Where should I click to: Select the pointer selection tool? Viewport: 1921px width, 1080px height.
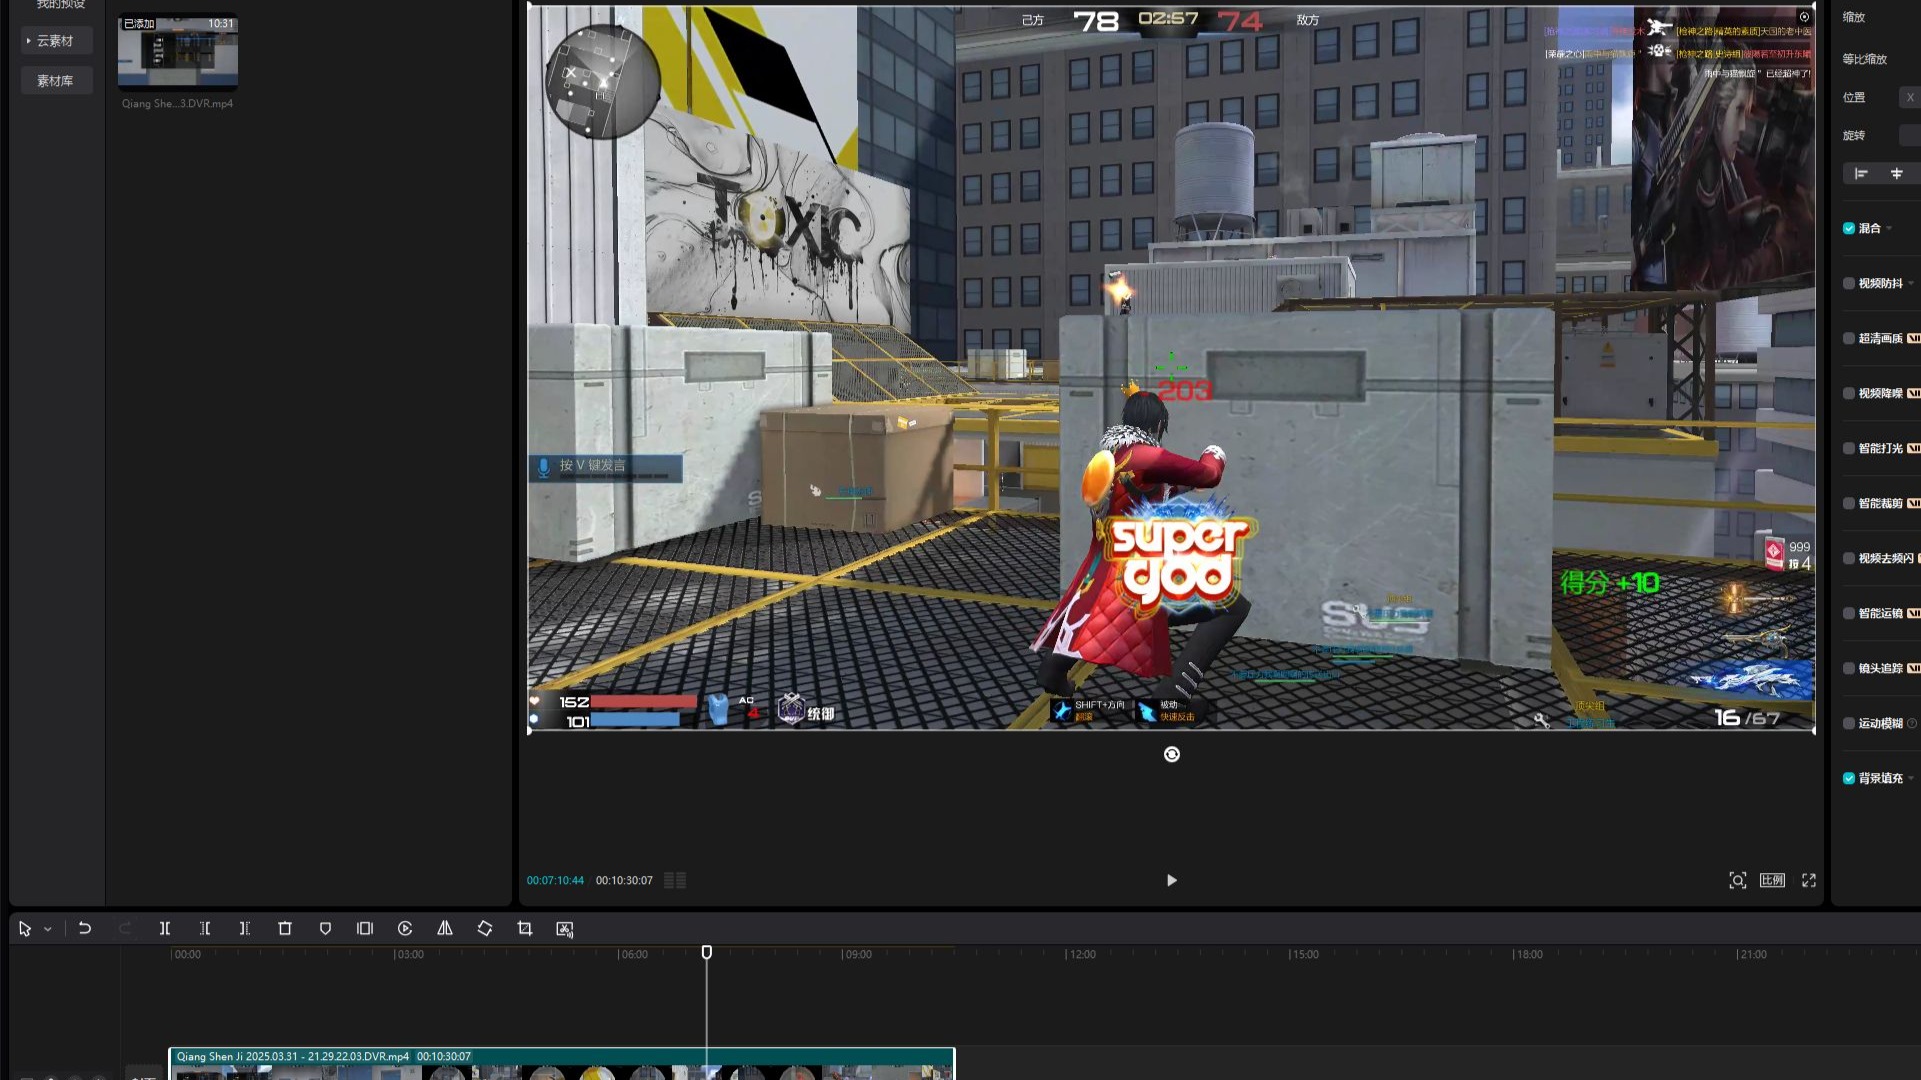pyautogui.click(x=25, y=929)
